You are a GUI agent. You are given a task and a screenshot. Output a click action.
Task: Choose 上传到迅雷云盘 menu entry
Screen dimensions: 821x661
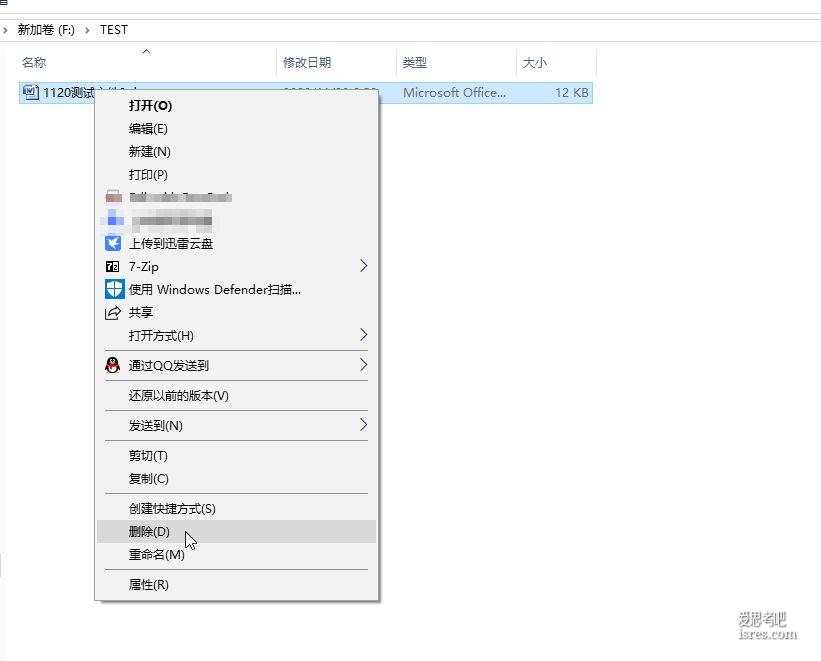[236, 244]
